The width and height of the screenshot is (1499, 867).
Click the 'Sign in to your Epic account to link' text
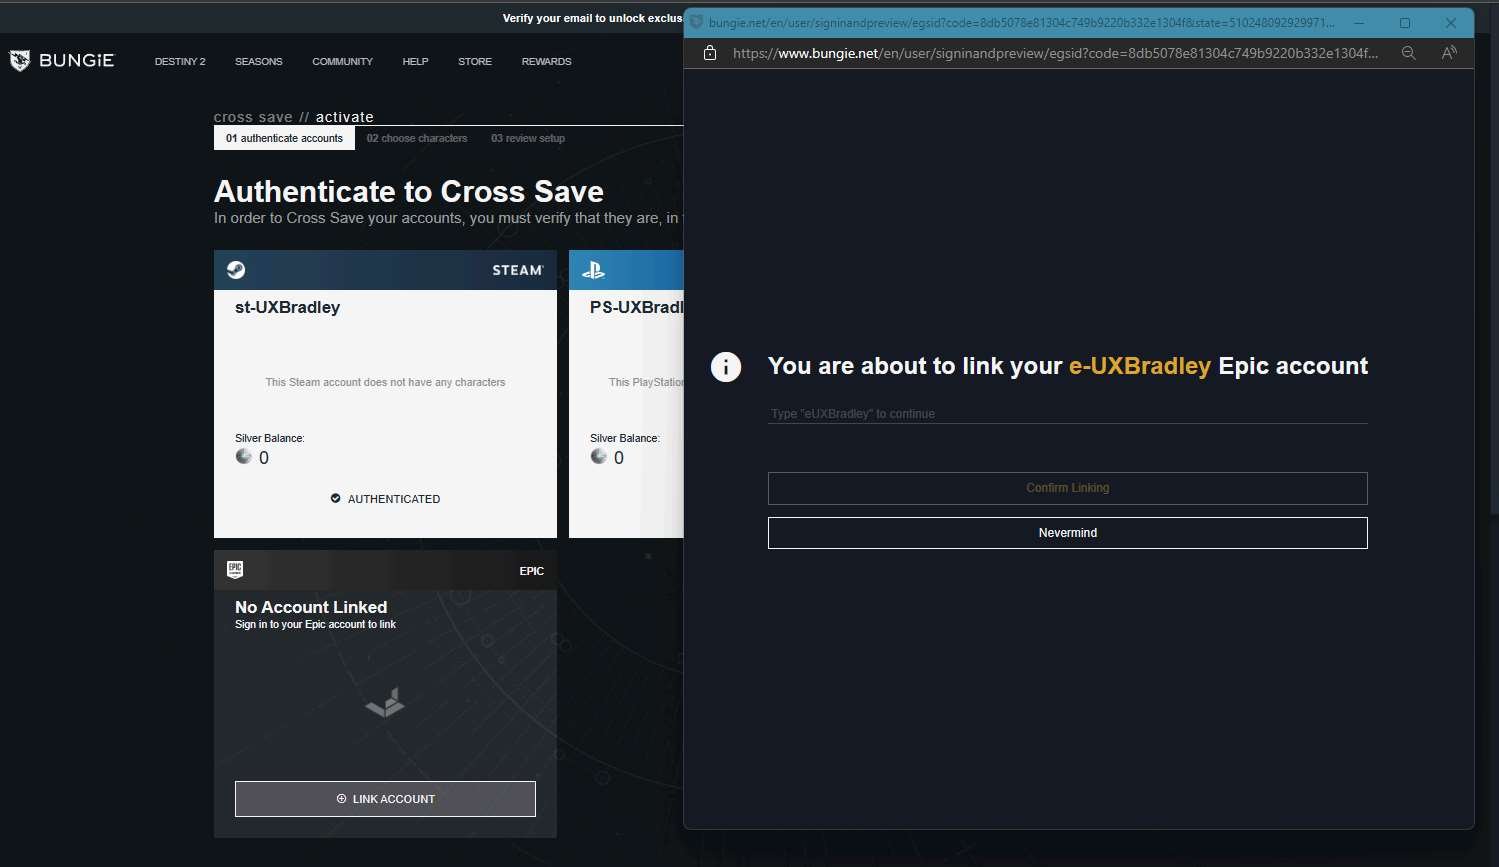pos(315,624)
